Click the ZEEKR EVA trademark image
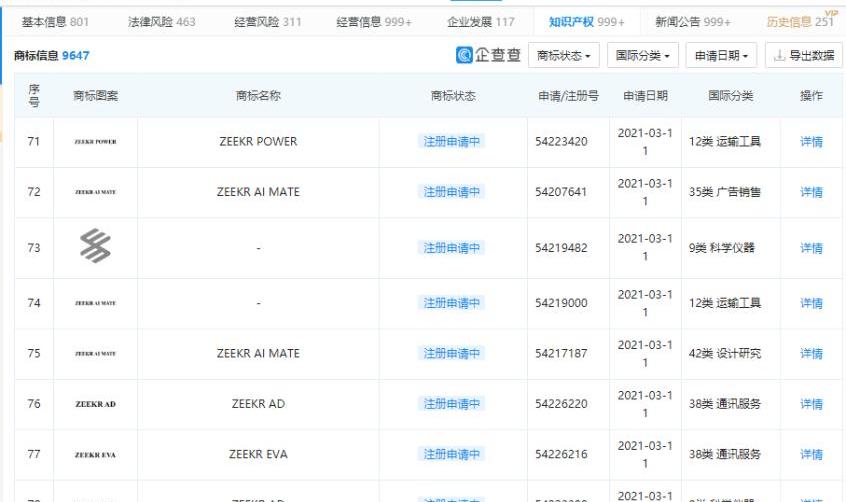The height and width of the screenshot is (502, 846). pyautogui.click(x=95, y=454)
